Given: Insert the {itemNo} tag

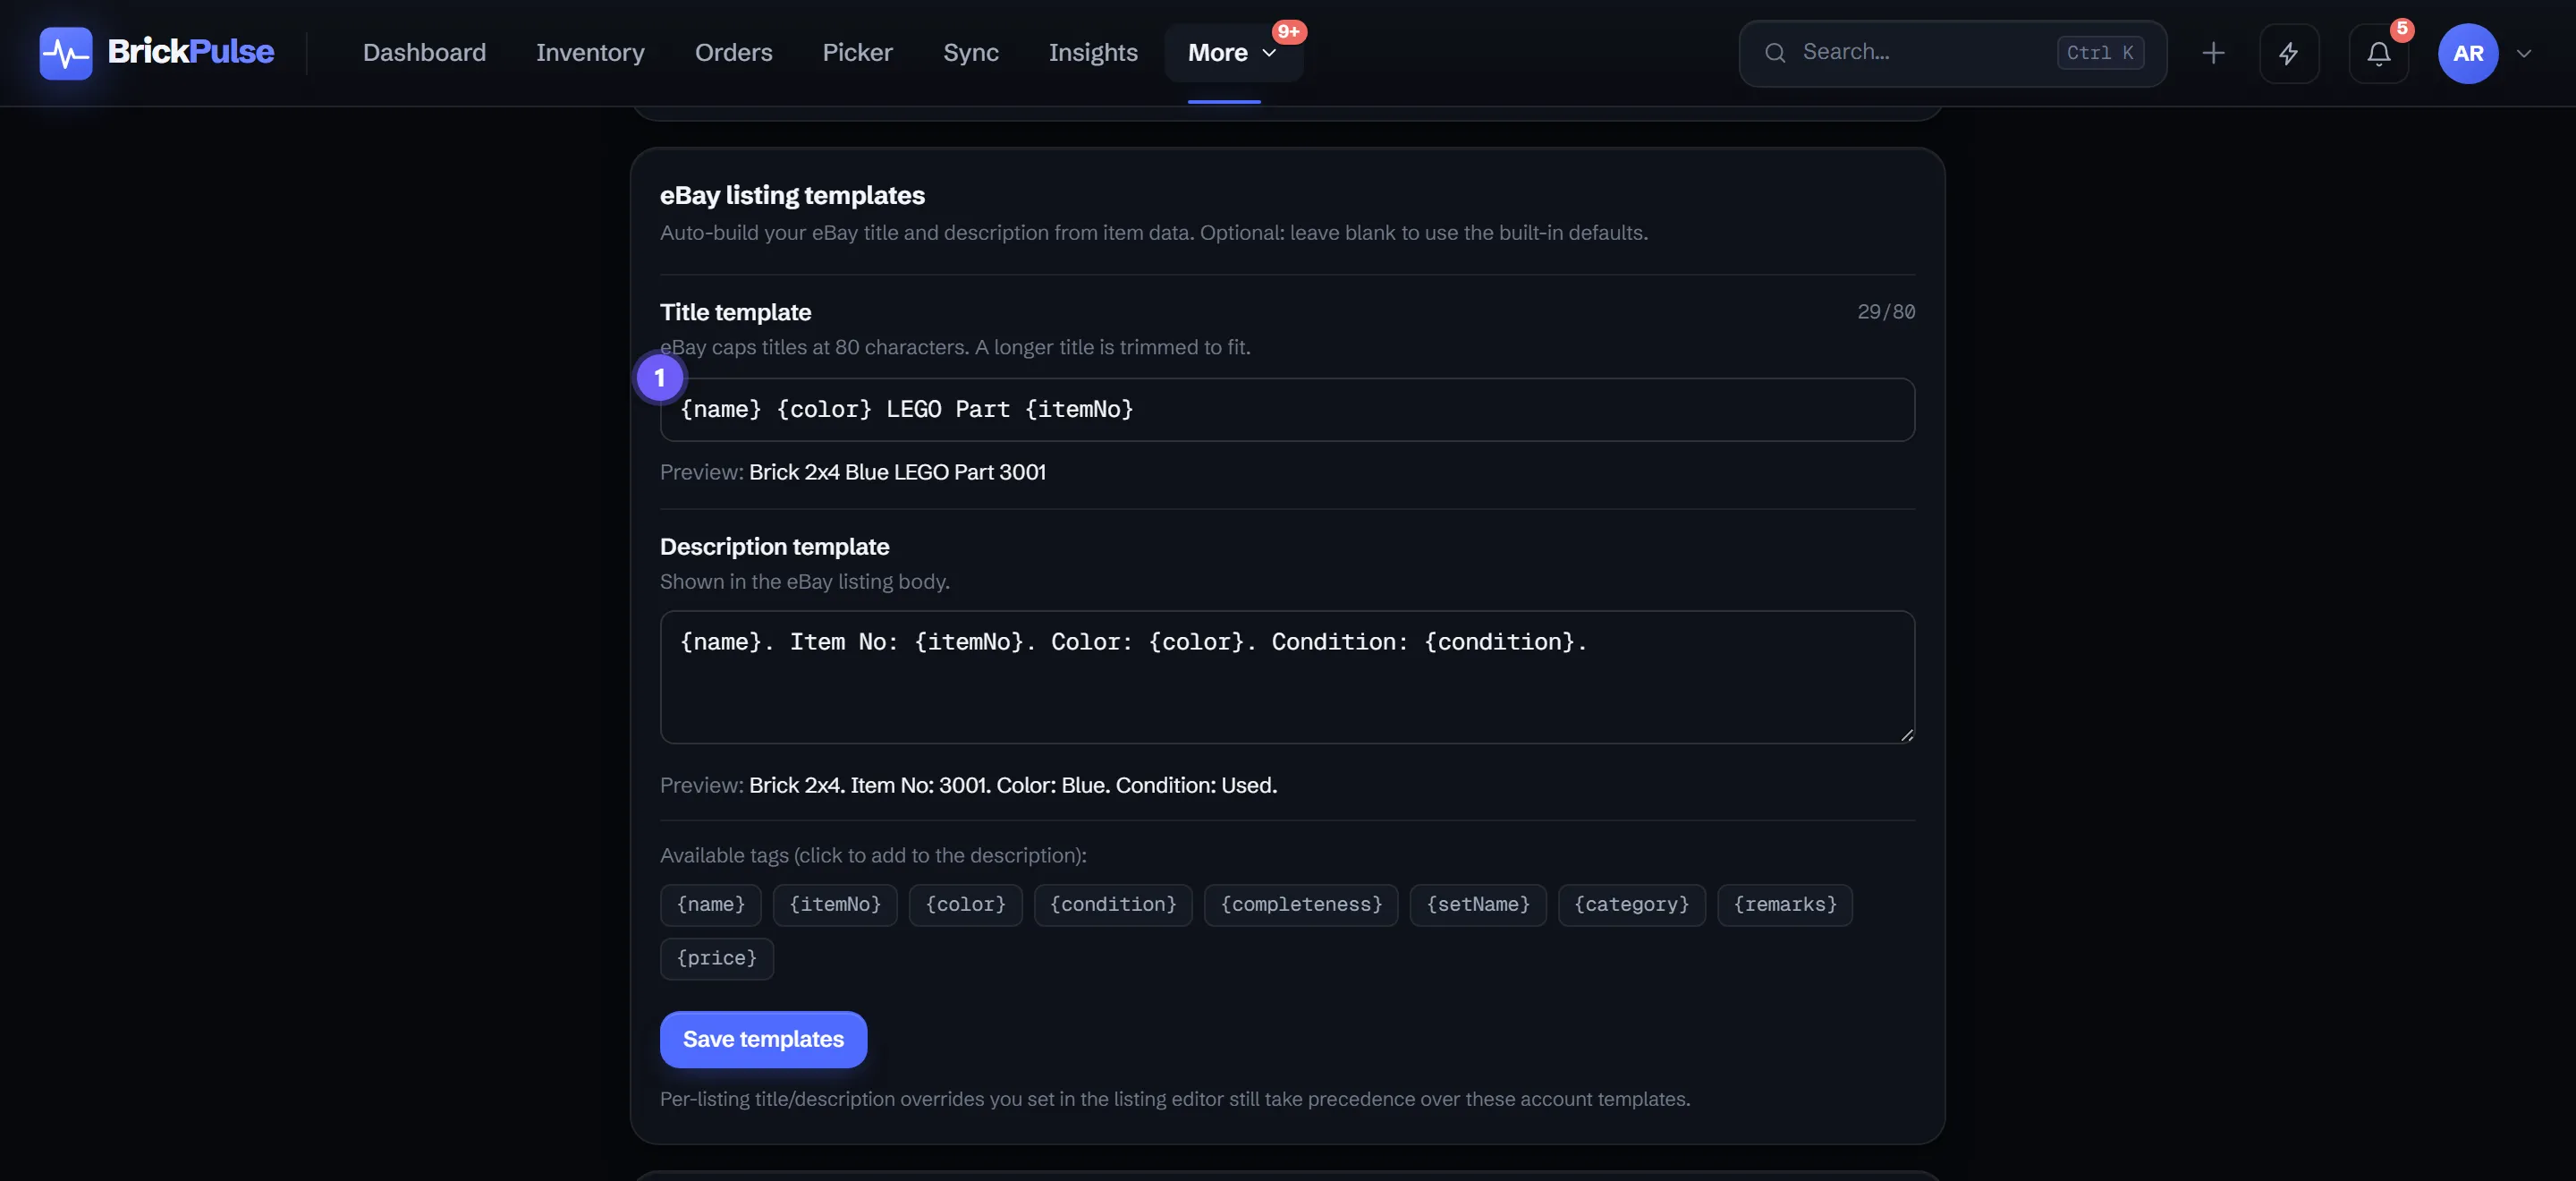Looking at the screenshot, I should point(835,905).
